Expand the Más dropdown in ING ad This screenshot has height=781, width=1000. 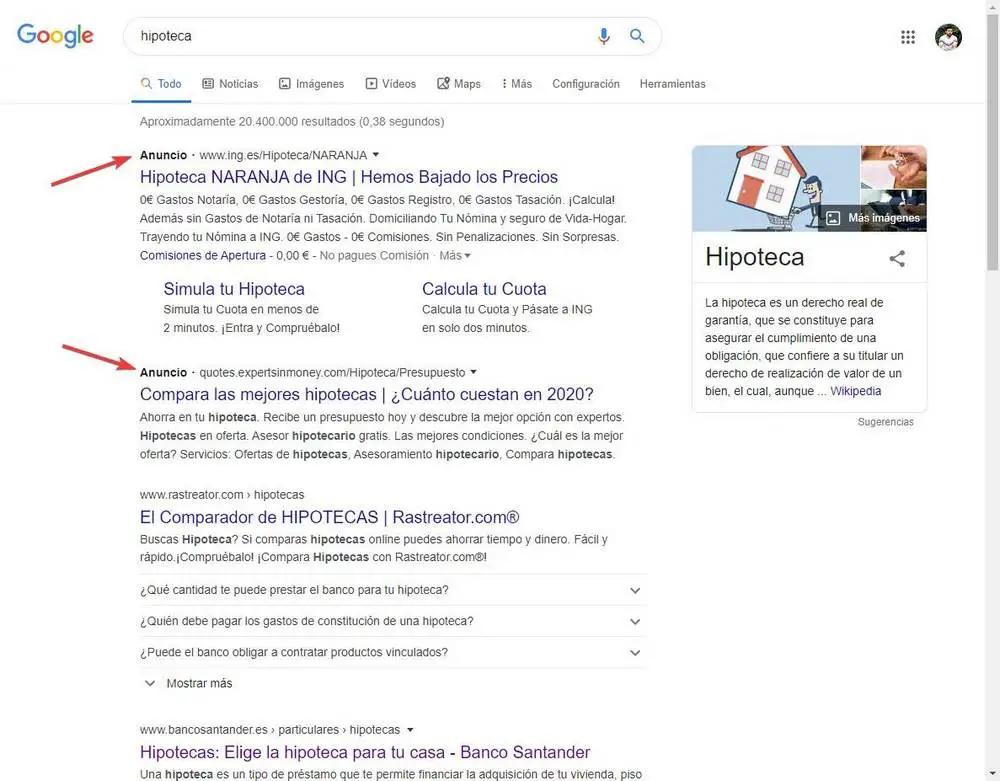455,256
